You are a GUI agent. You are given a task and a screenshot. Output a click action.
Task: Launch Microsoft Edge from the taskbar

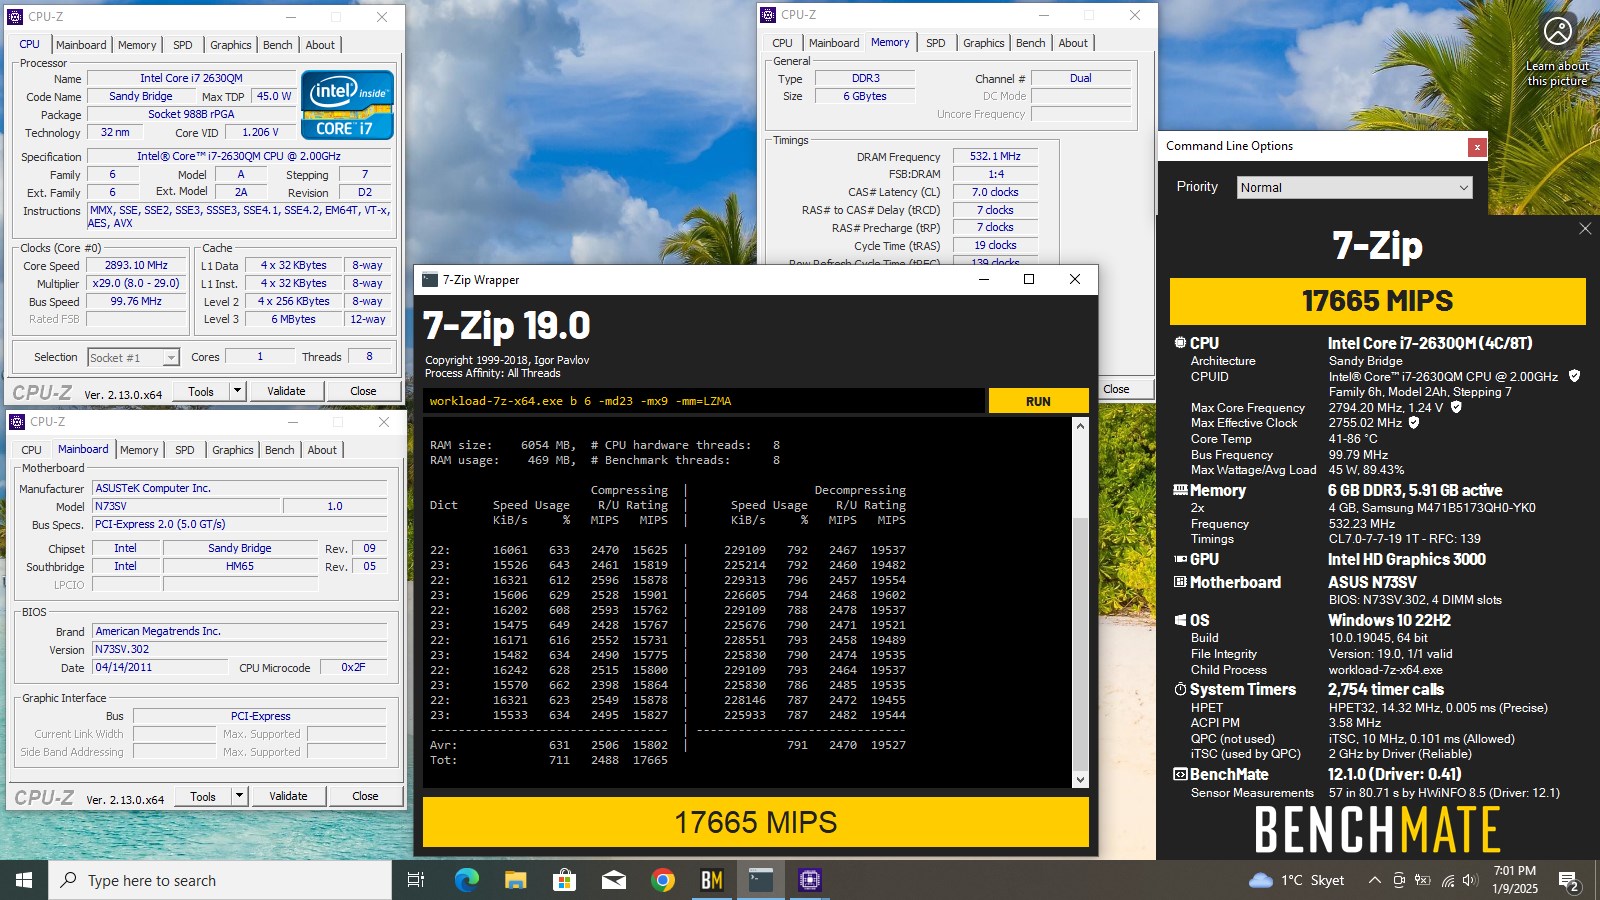[x=466, y=880]
